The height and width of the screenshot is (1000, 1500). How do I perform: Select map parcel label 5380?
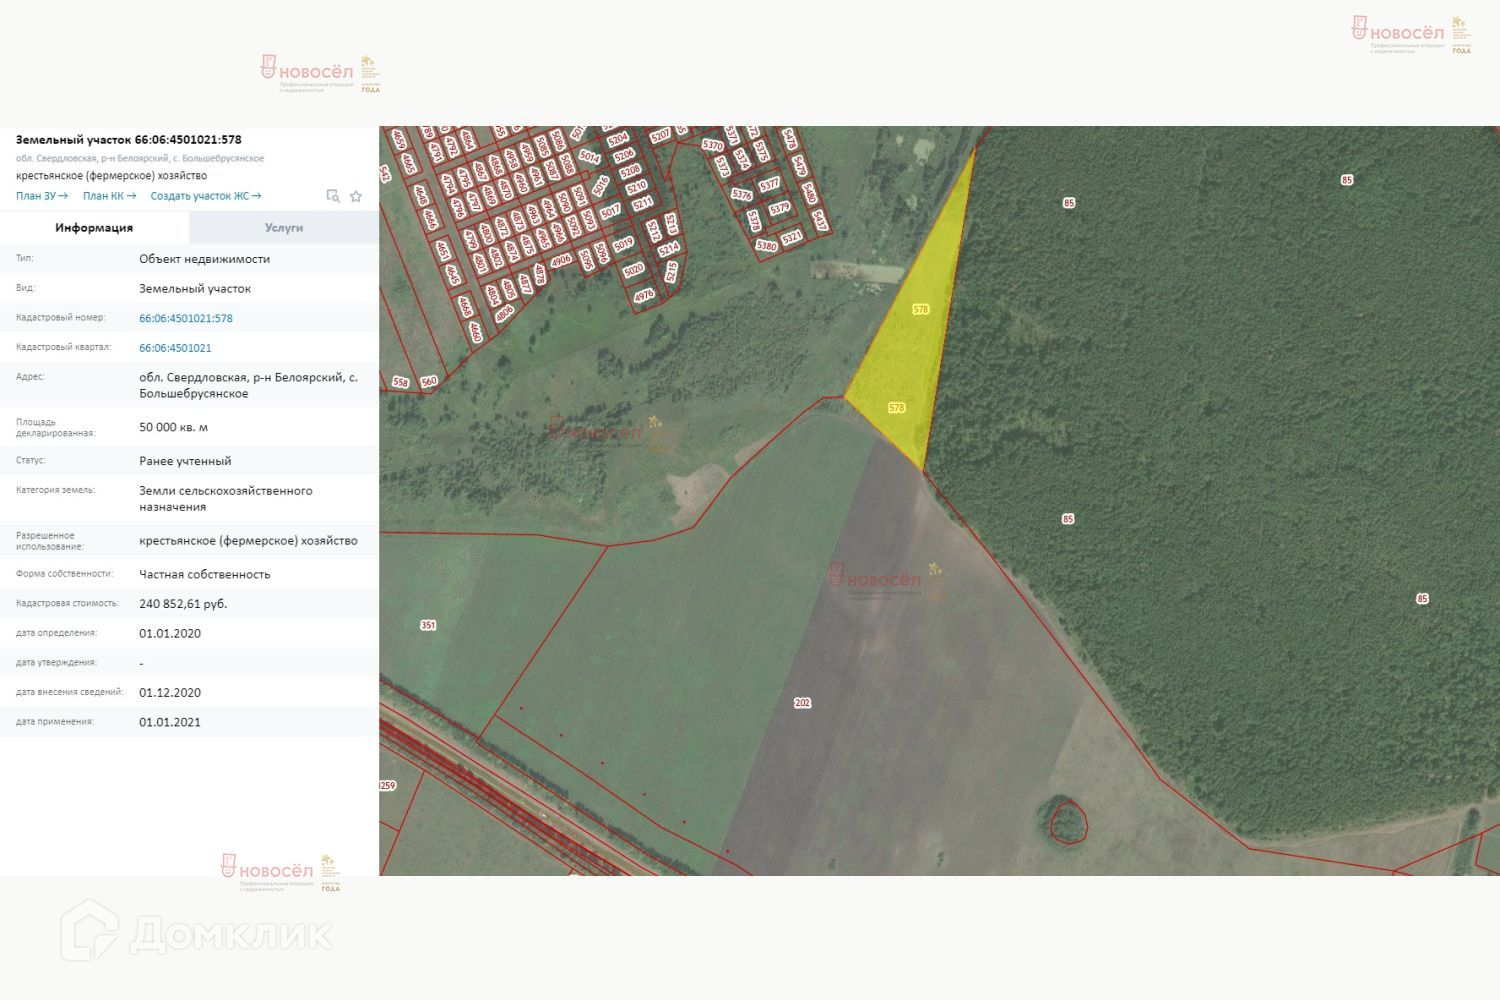click(x=767, y=246)
